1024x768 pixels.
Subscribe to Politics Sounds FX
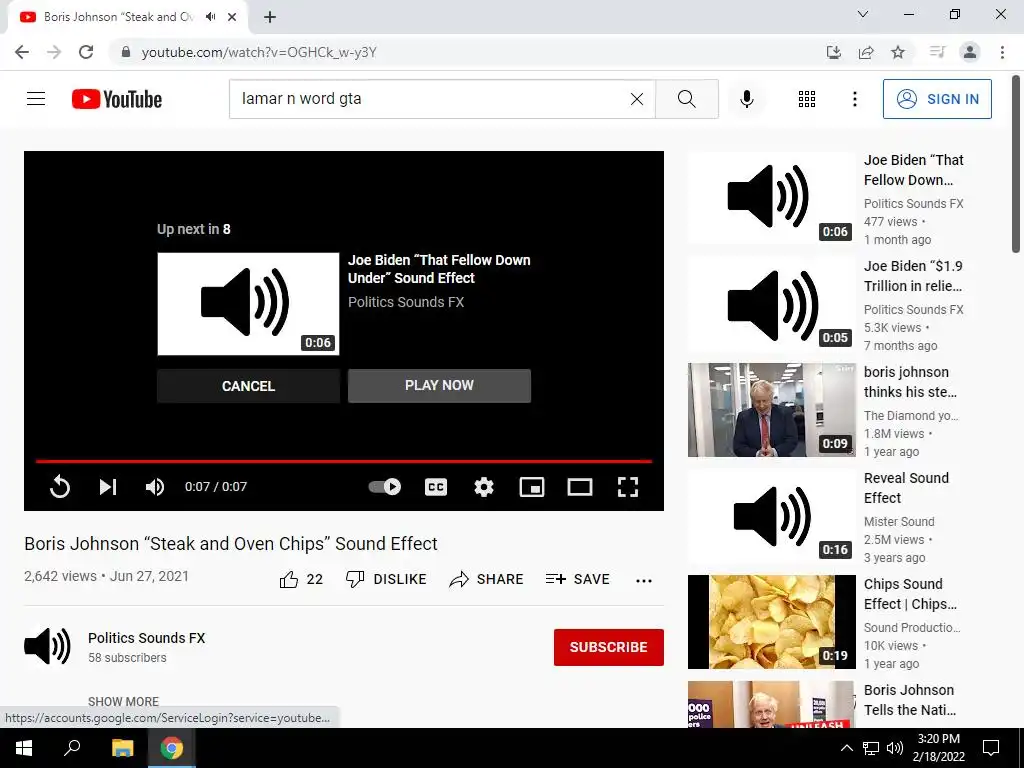pos(609,647)
